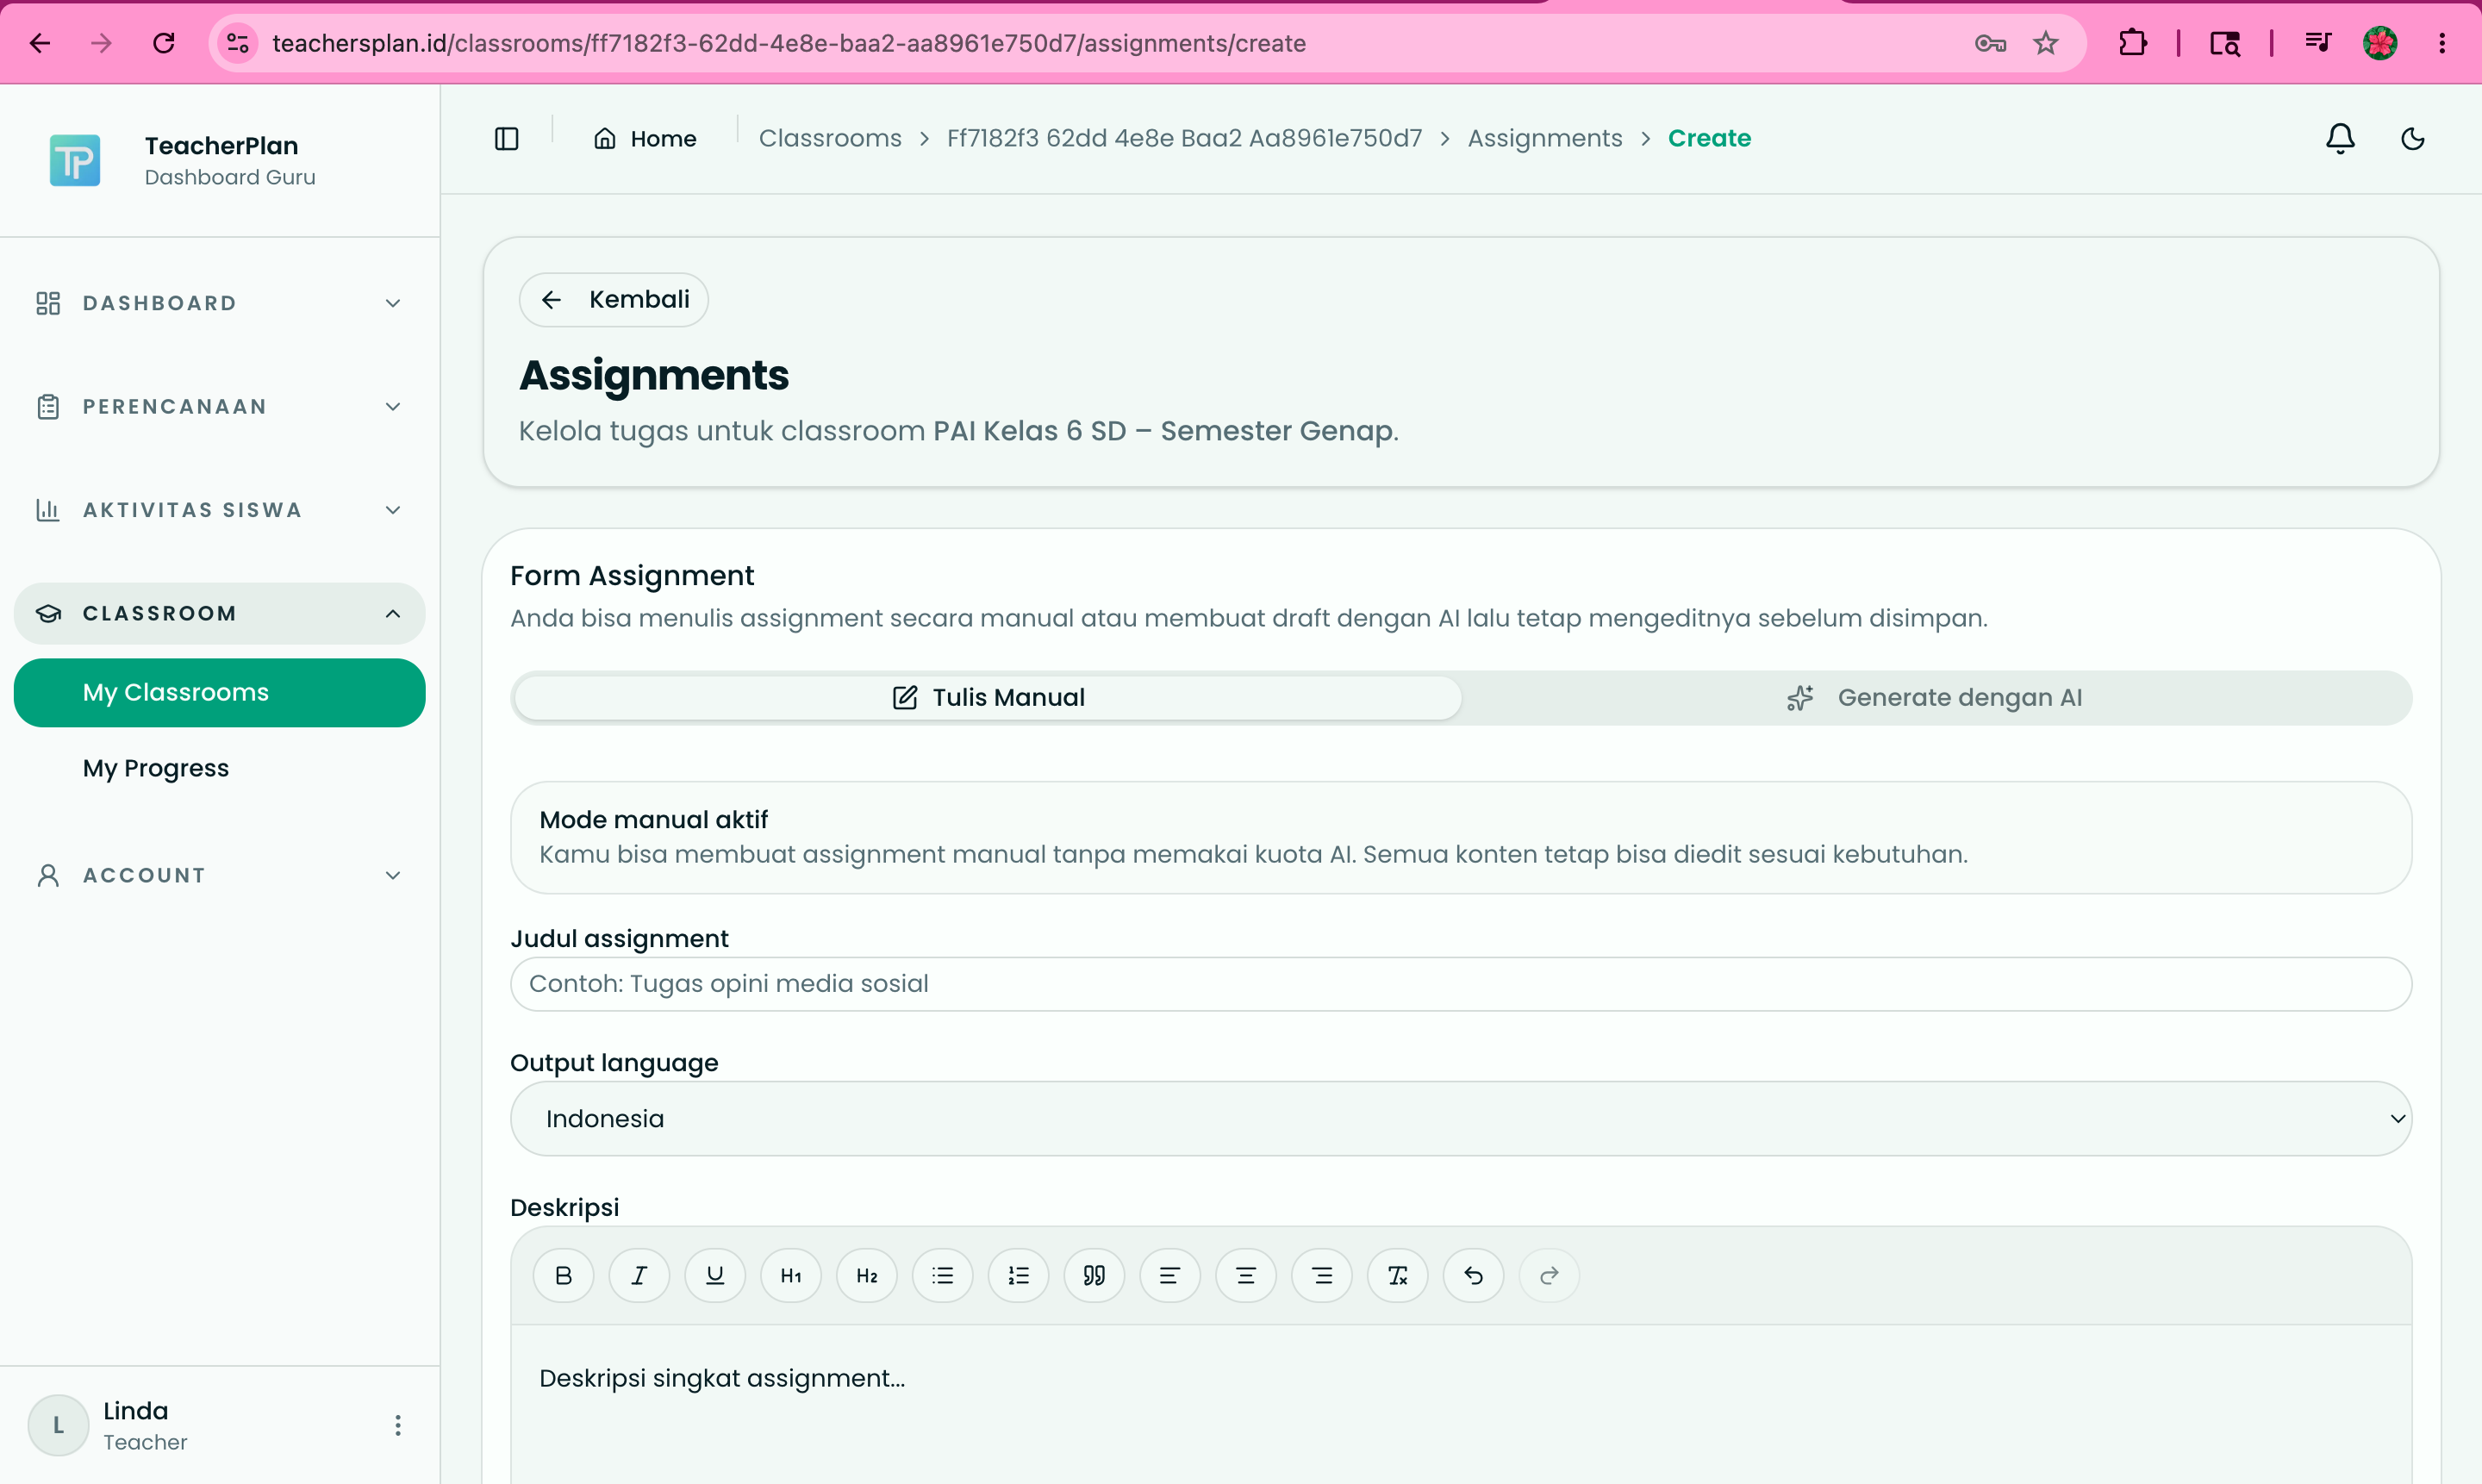Undo last edit in description editor
This screenshot has height=1484, width=2482.
1473,1275
